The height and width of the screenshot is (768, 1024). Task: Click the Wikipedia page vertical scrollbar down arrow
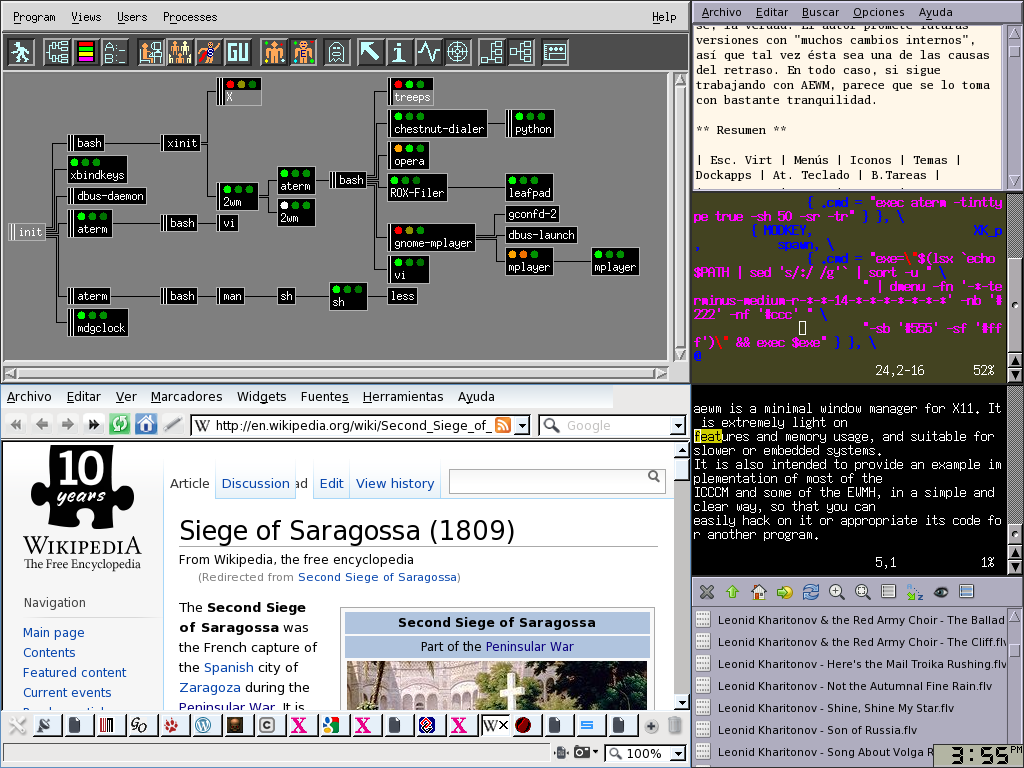(x=681, y=703)
